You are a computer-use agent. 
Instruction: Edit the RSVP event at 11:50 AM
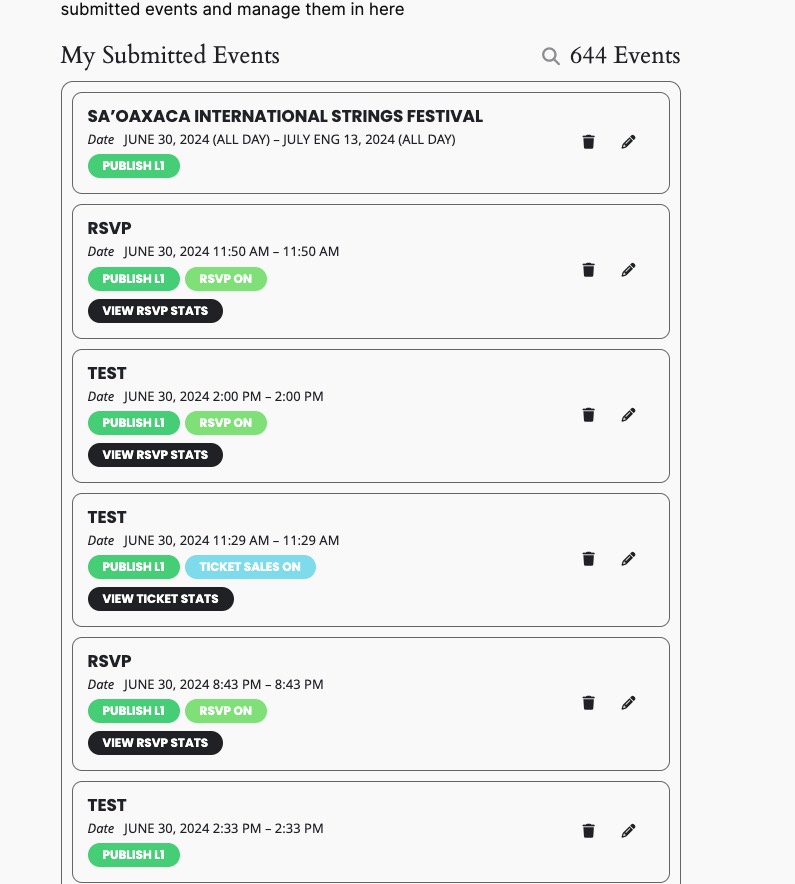point(628,269)
